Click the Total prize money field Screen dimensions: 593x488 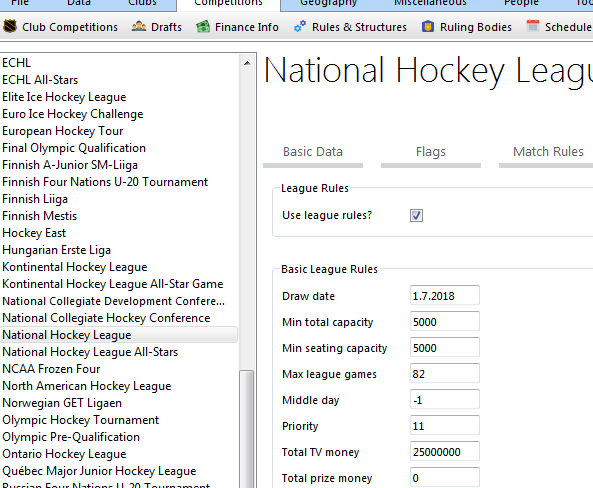point(445,477)
